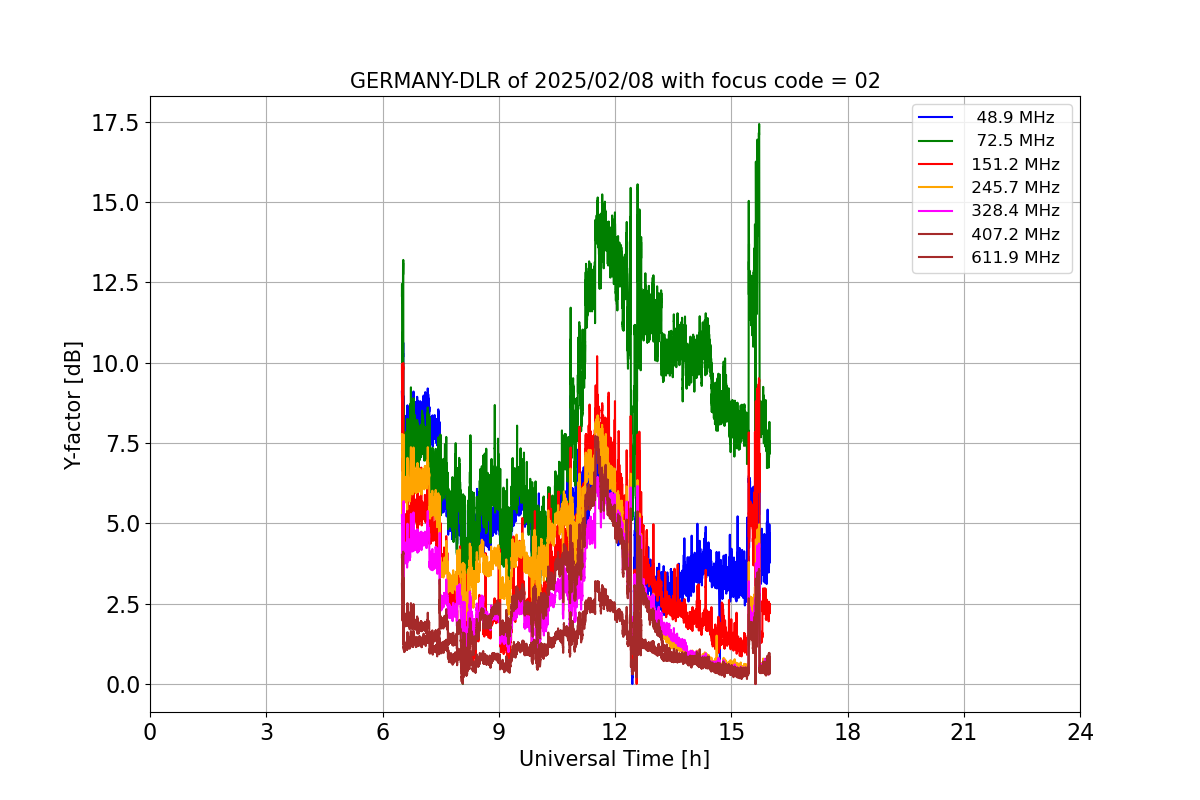This screenshot has width=1200, height=800.
Task: Click hour 6 on the Universal Time axis
Action: coord(382,732)
